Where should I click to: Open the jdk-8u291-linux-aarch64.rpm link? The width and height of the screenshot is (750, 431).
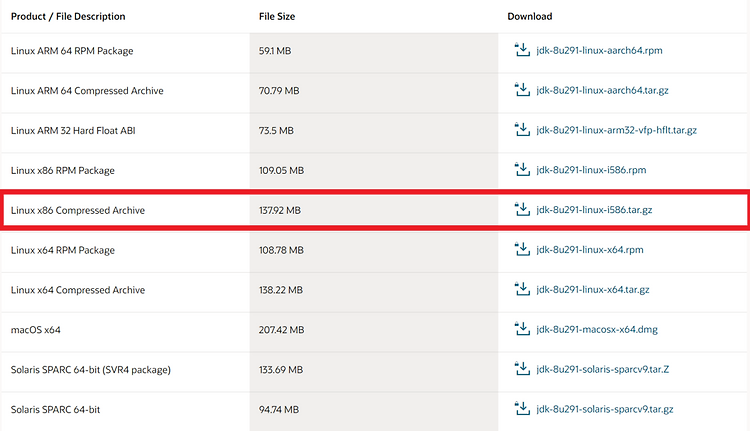[599, 50]
